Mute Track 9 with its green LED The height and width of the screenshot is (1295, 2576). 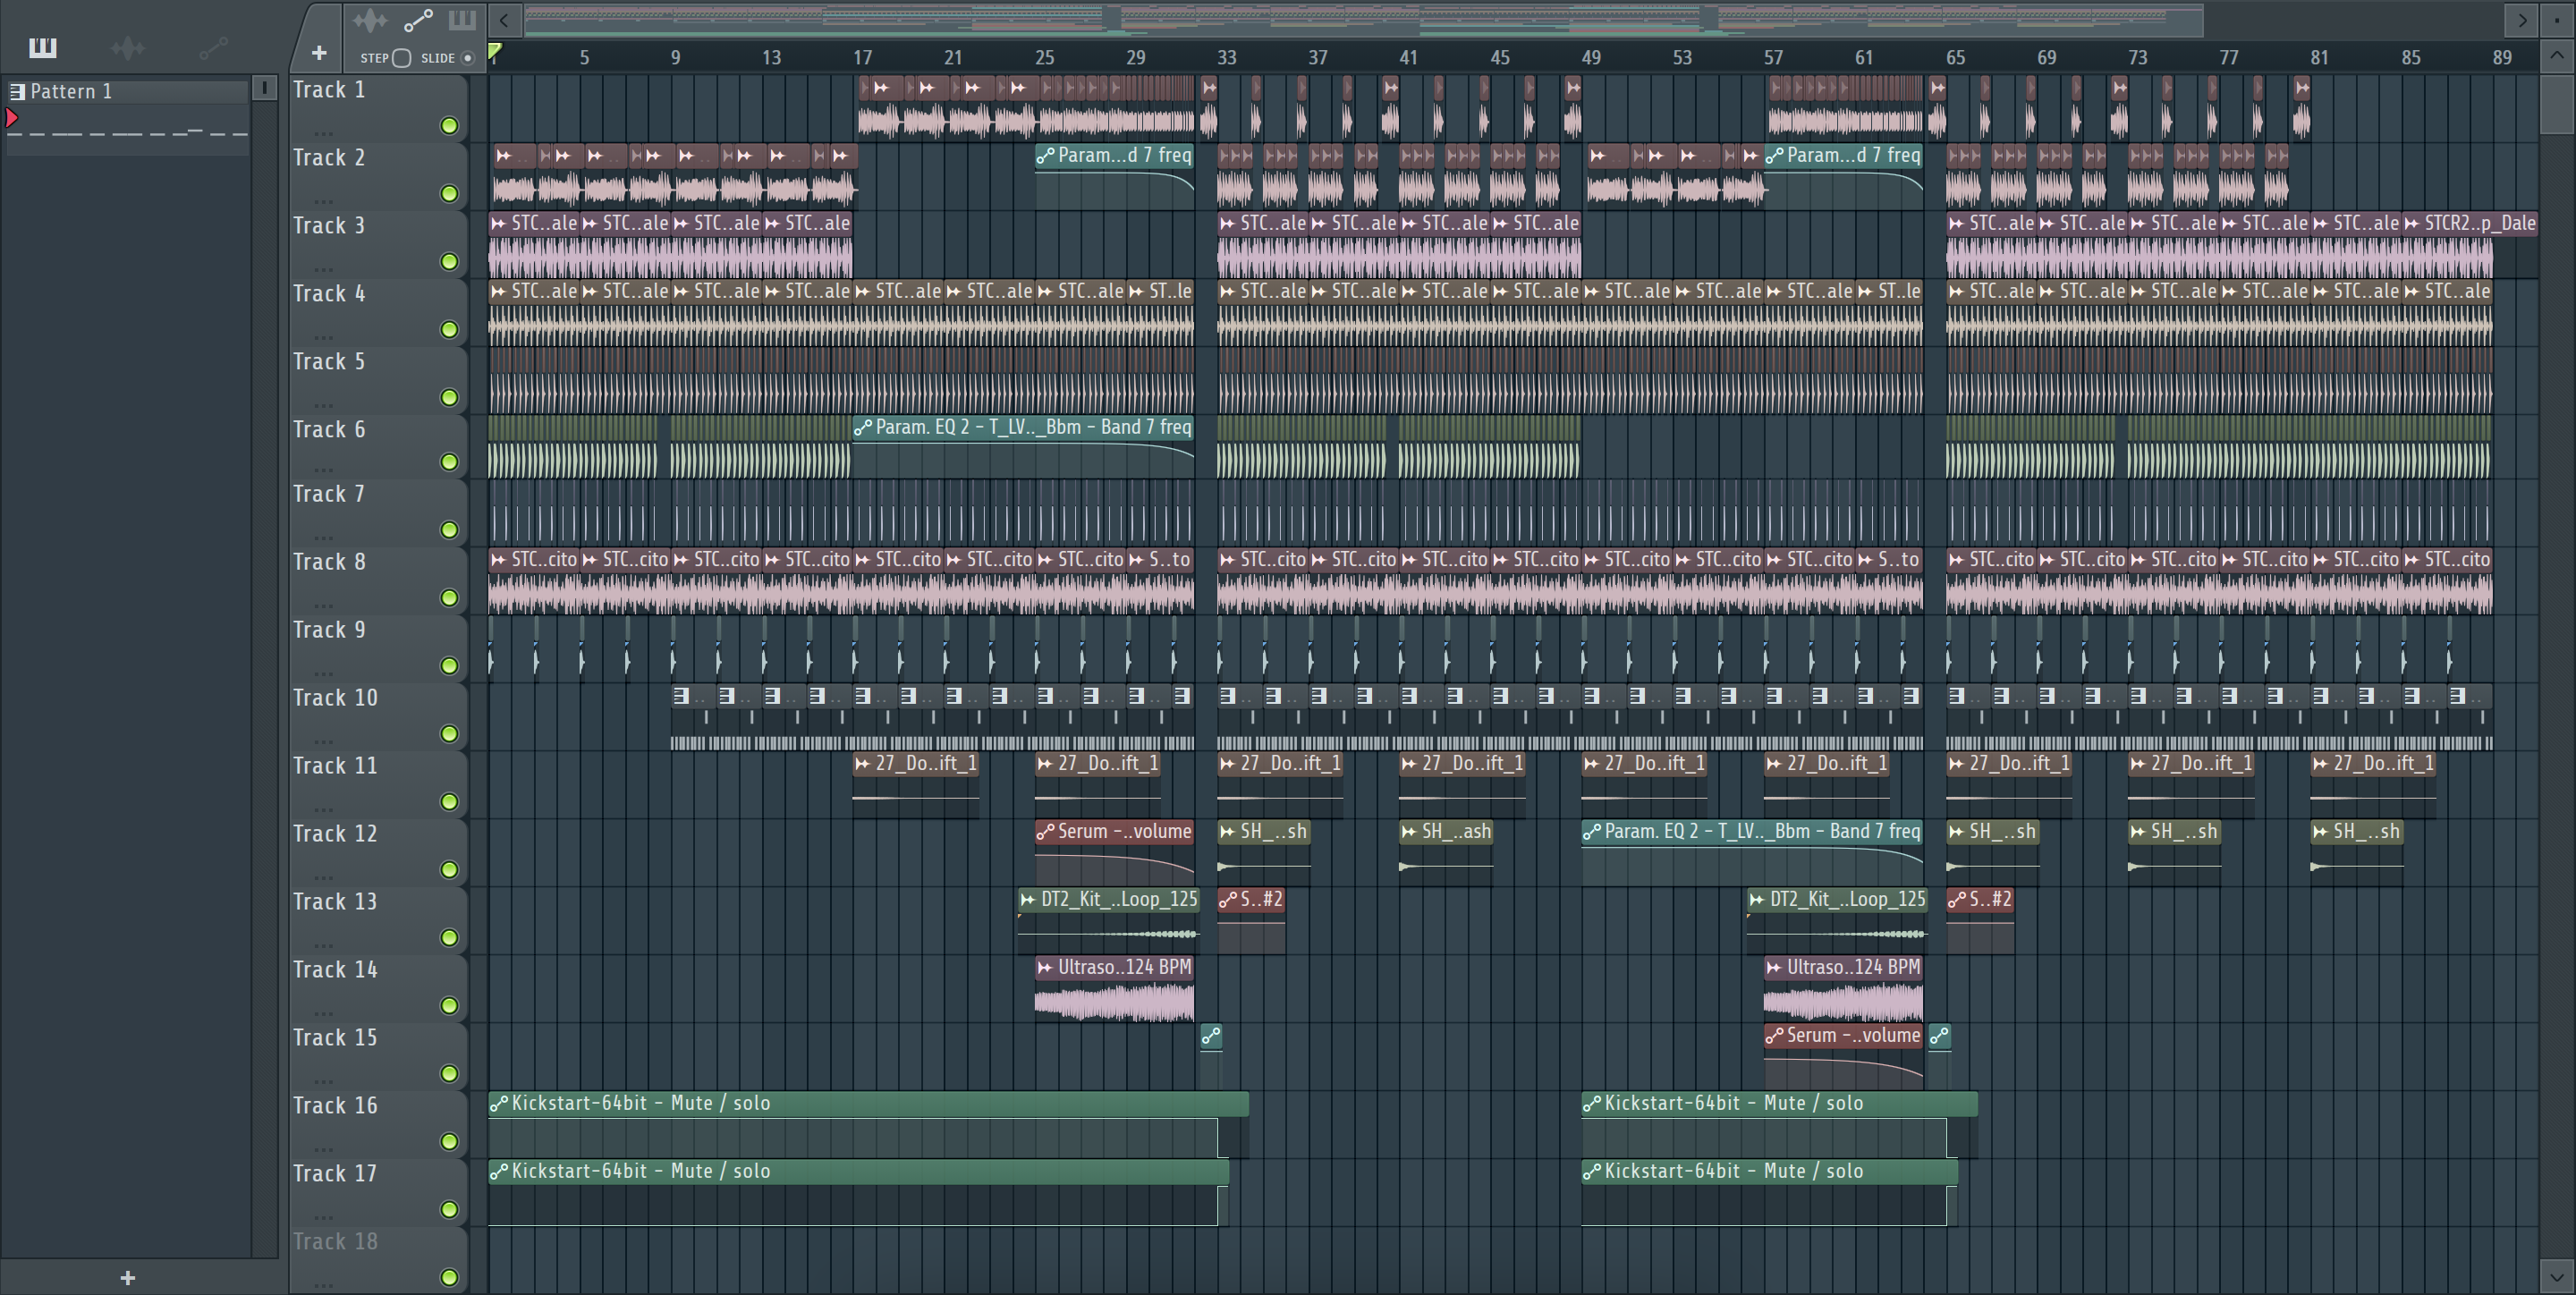point(449,666)
